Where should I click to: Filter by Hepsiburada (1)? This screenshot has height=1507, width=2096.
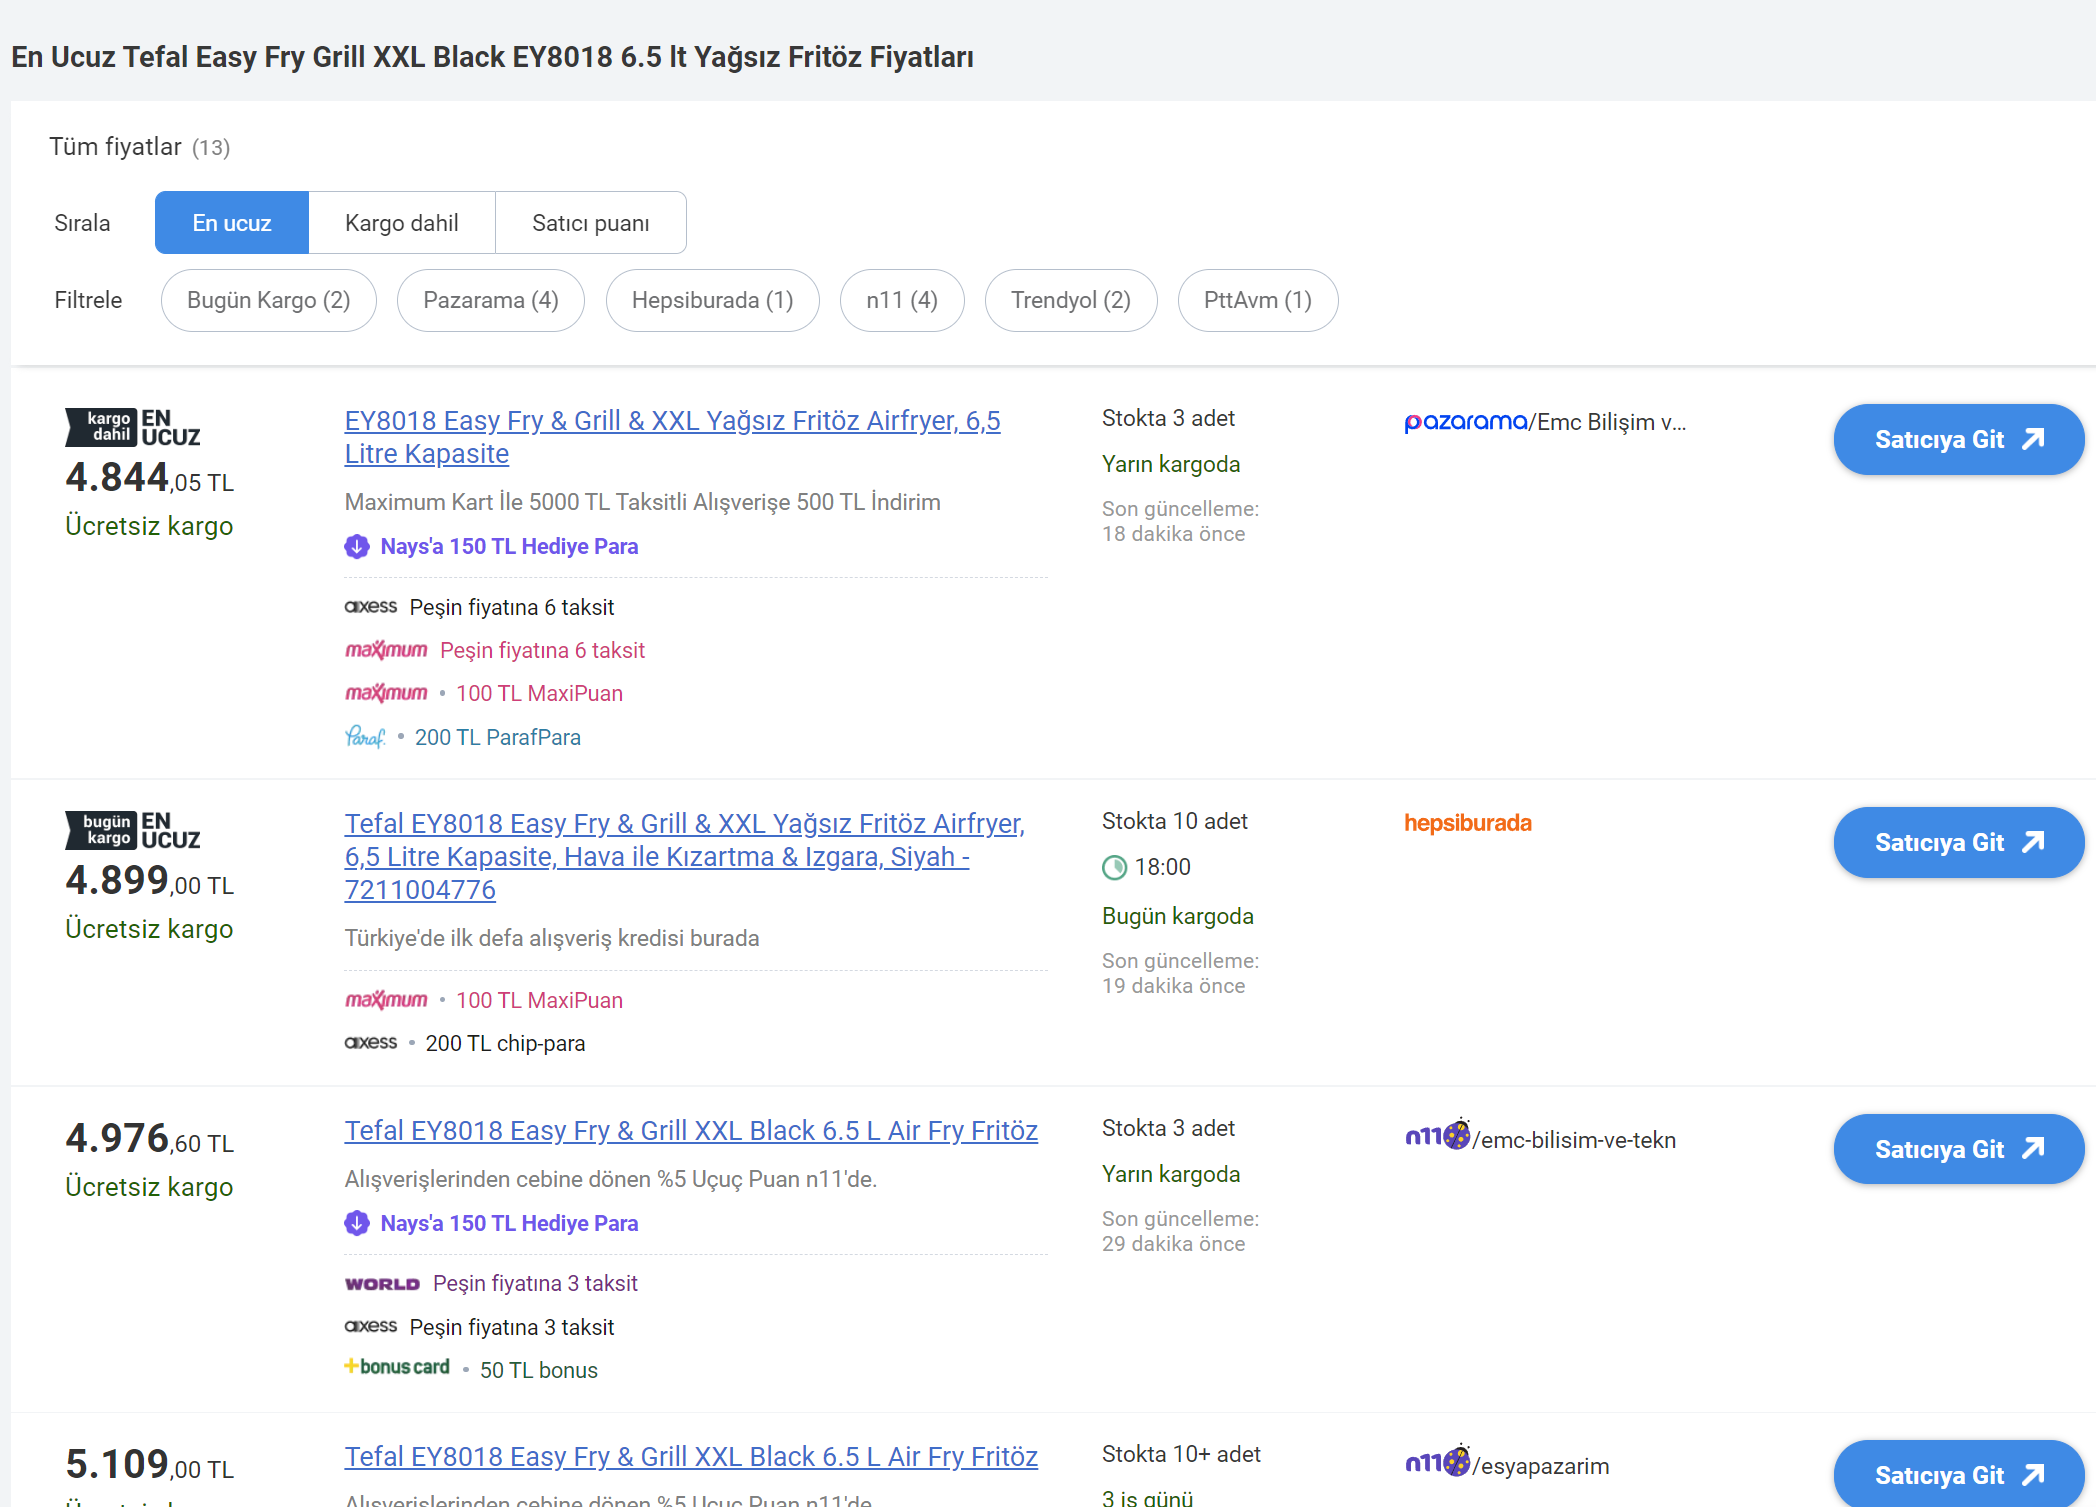pos(712,300)
